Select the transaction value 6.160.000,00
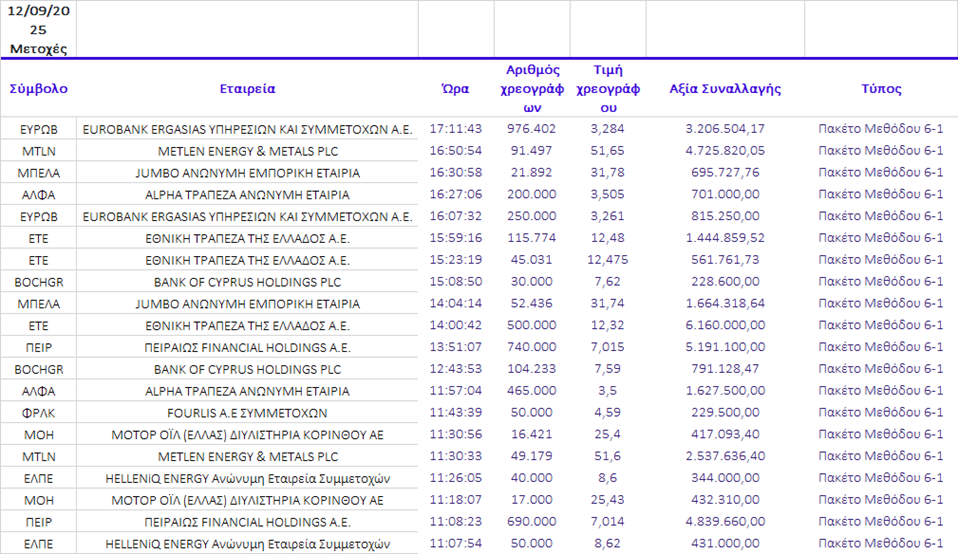This screenshot has height=554, width=958. 725,326
